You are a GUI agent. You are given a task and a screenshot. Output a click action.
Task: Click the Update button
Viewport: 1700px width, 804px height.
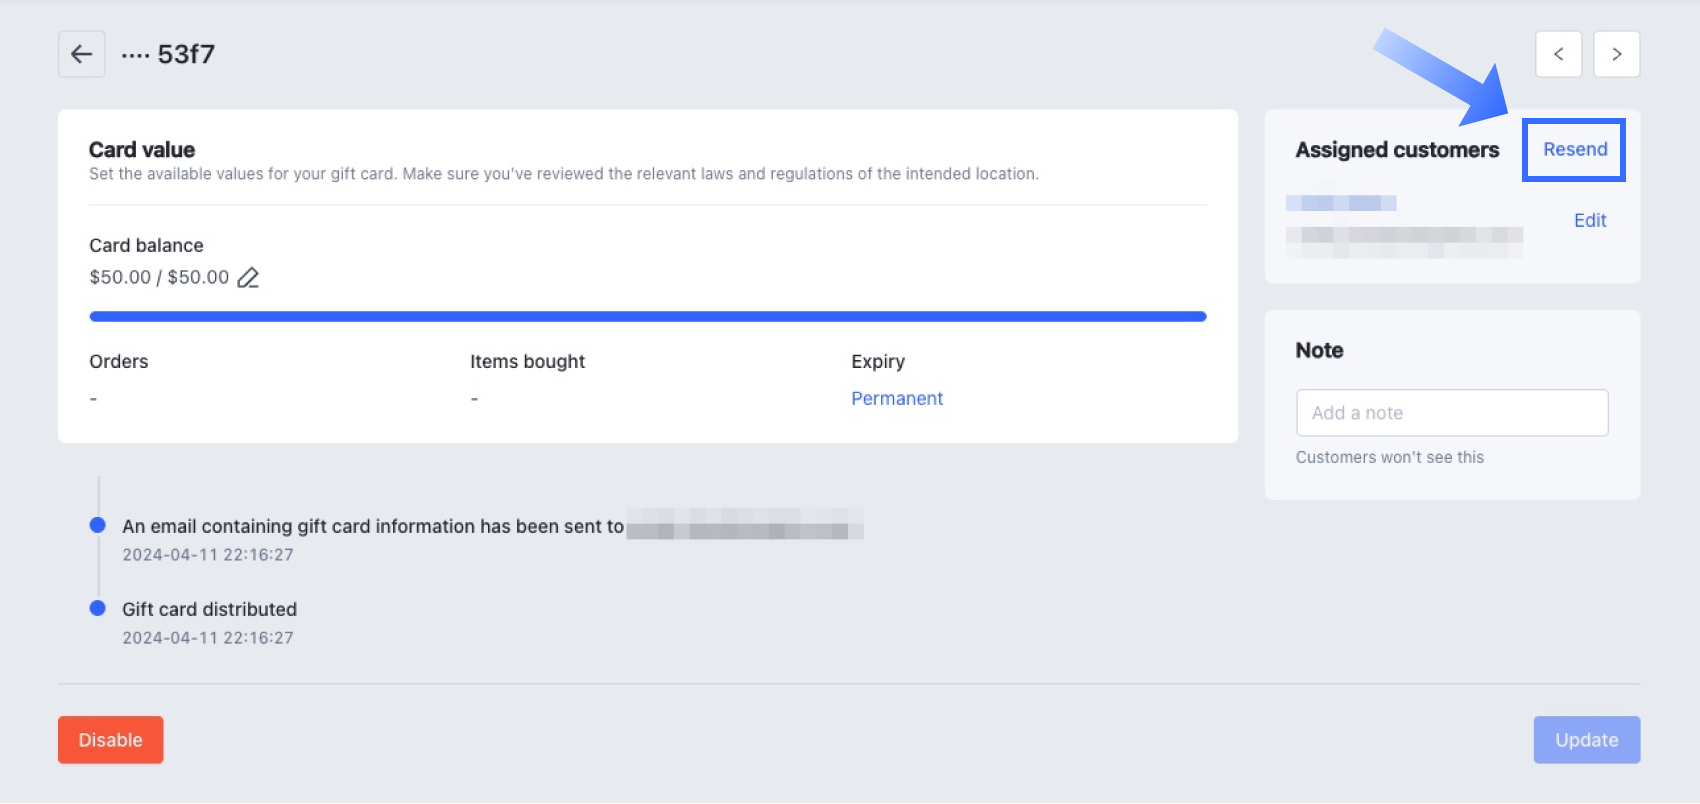(x=1587, y=740)
